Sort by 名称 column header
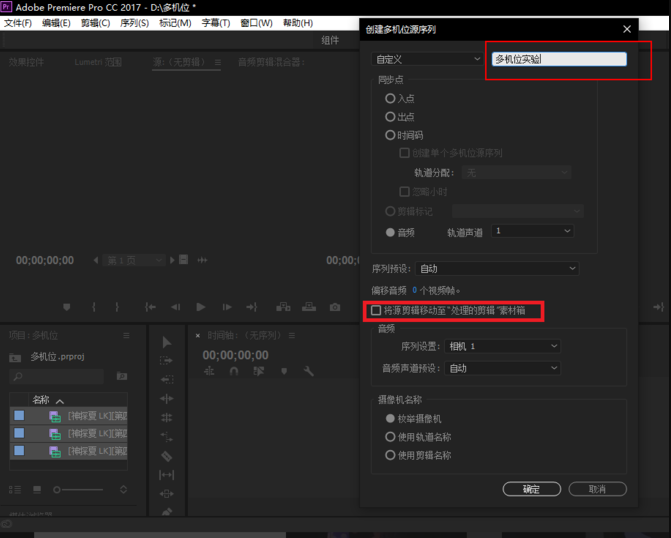Viewport: 671px width, 538px height. [x=41, y=400]
